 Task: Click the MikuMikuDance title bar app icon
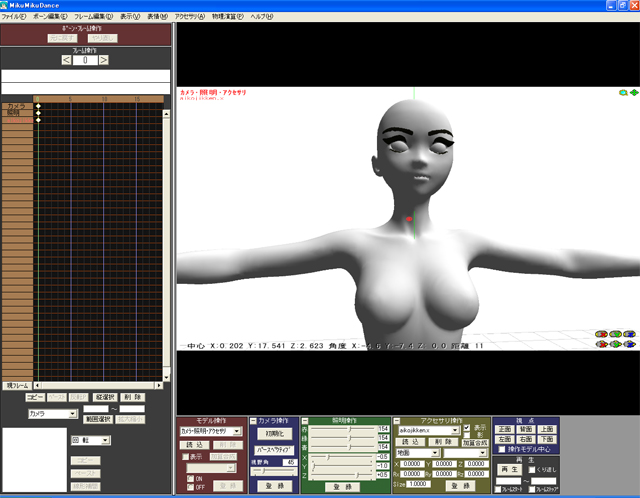pyautogui.click(x=4, y=5)
